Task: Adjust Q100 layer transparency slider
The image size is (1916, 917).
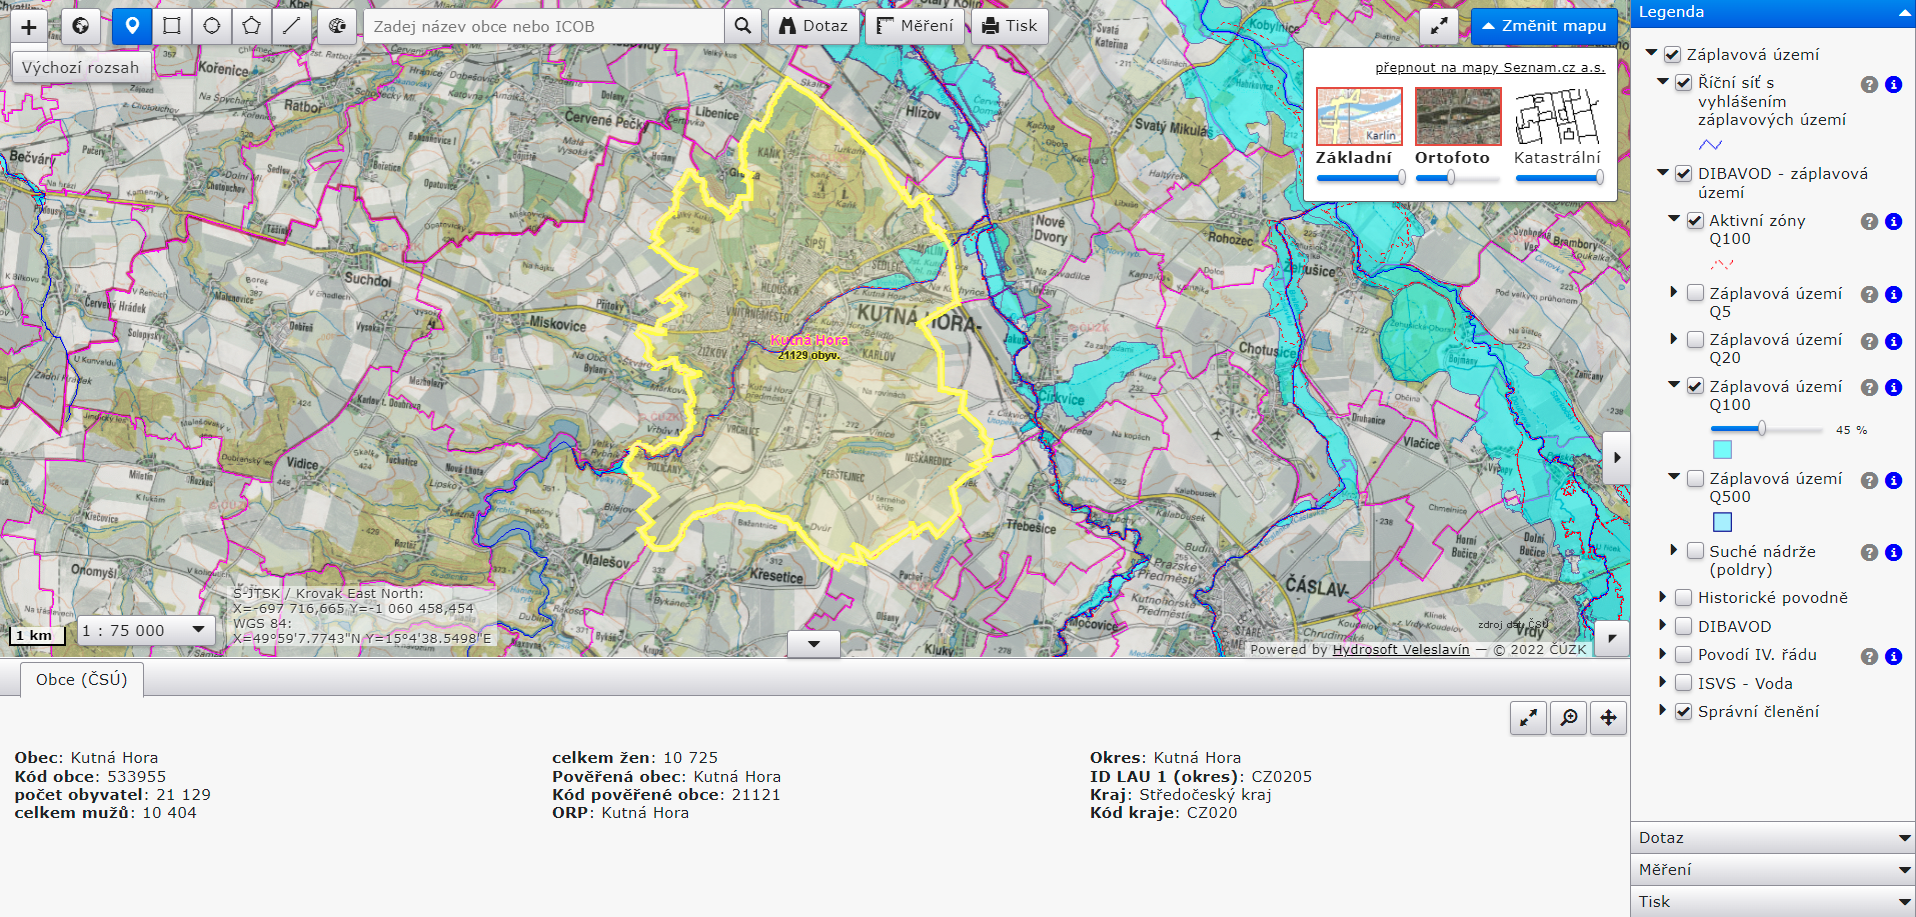Action: [x=1767, y=429]
